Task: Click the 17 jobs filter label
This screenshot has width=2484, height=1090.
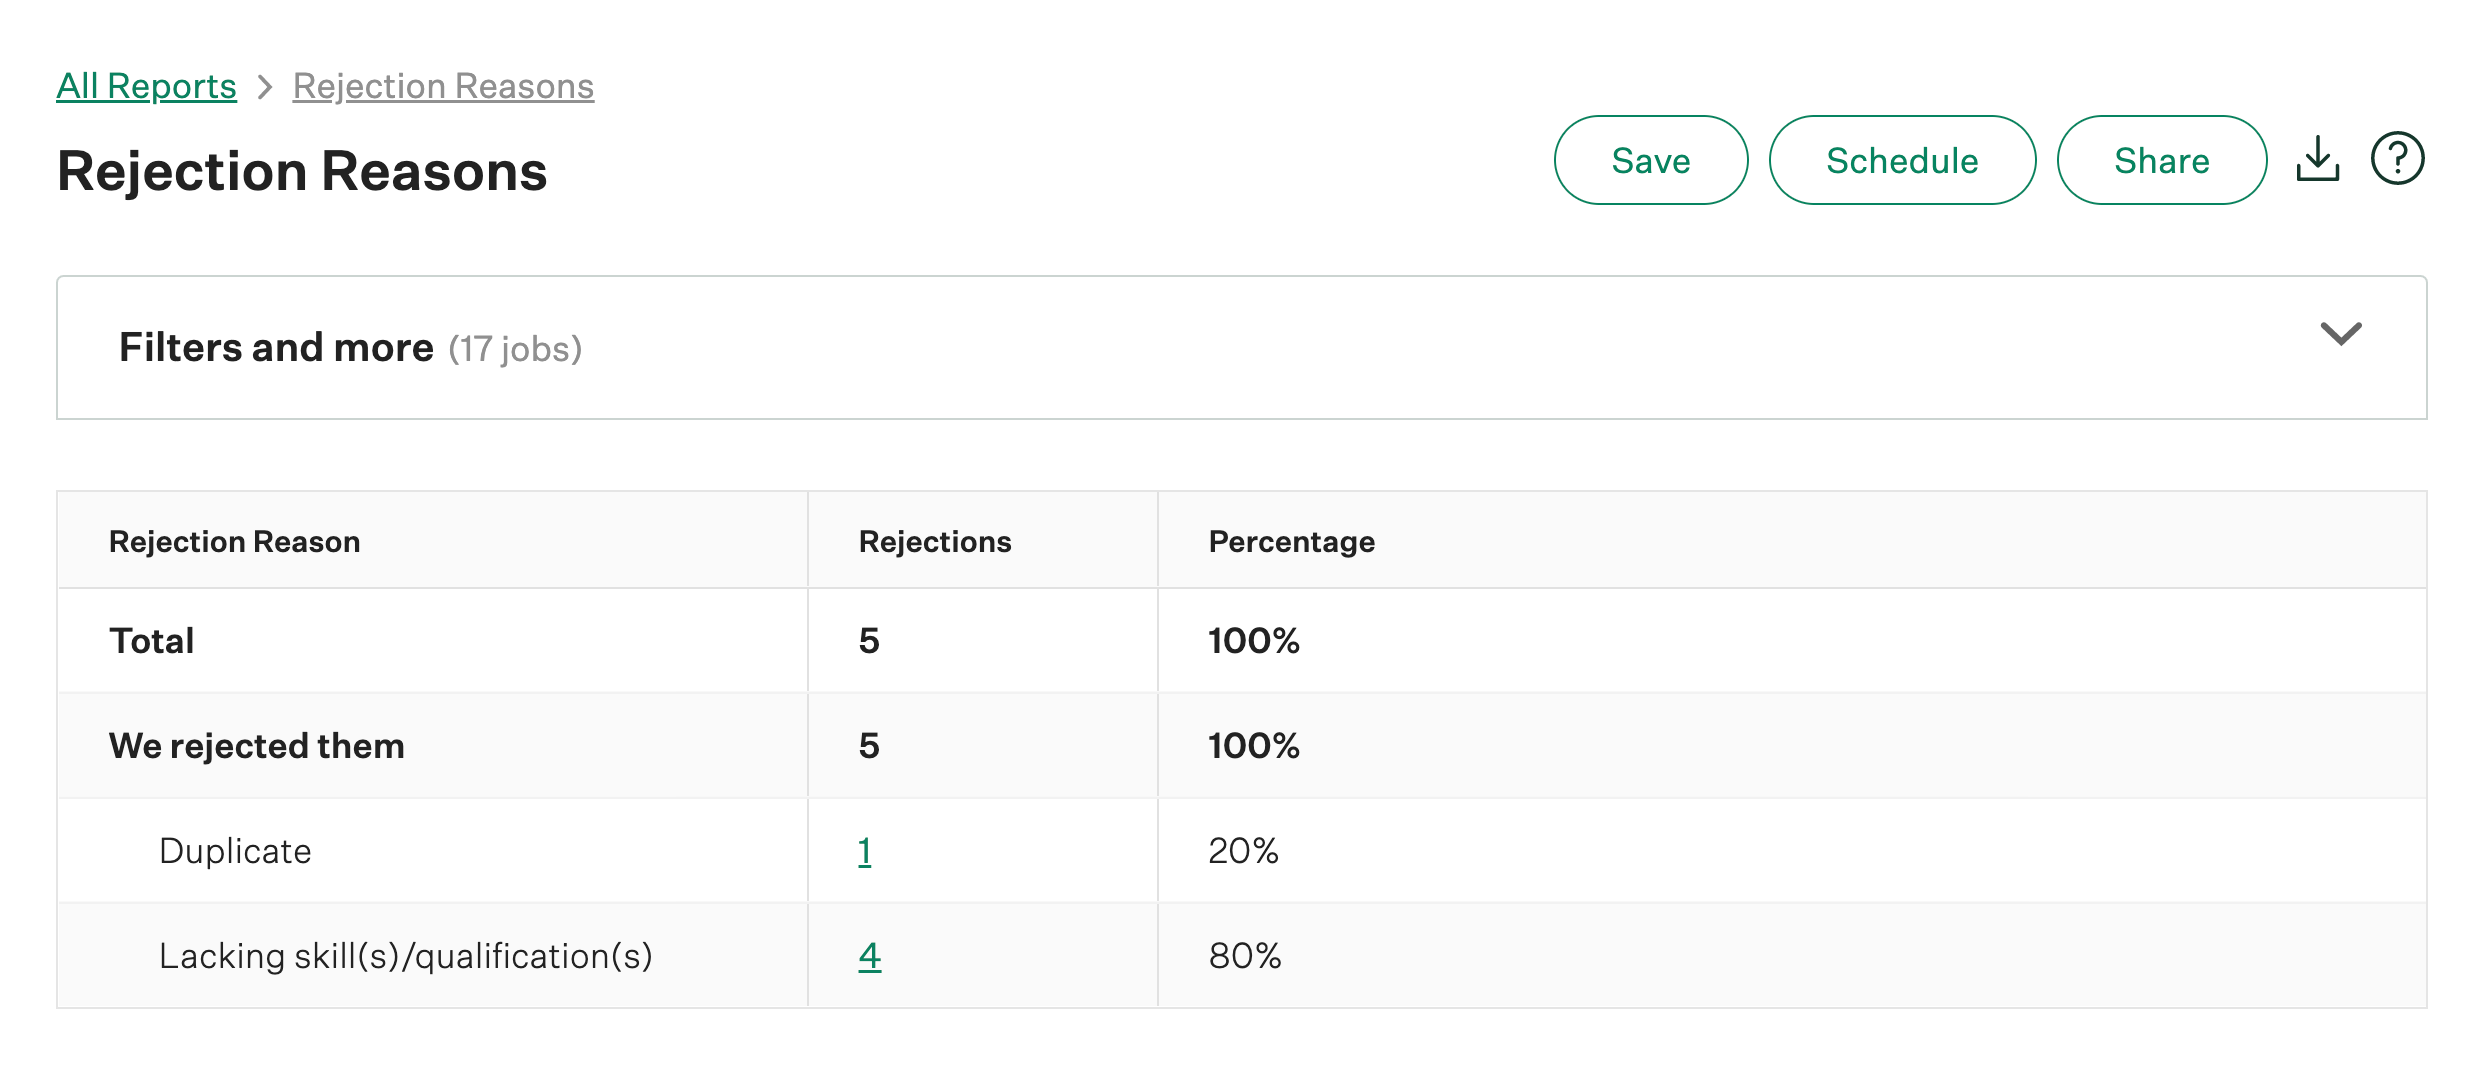Action: 516,349
